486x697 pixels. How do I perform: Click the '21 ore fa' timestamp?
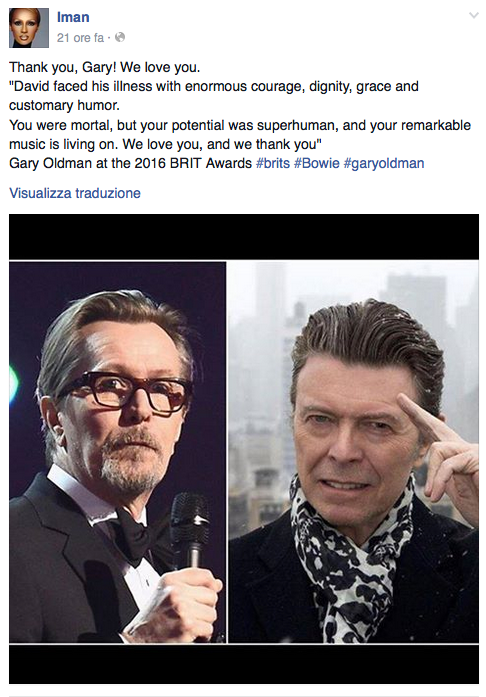[x=80, y=38]
